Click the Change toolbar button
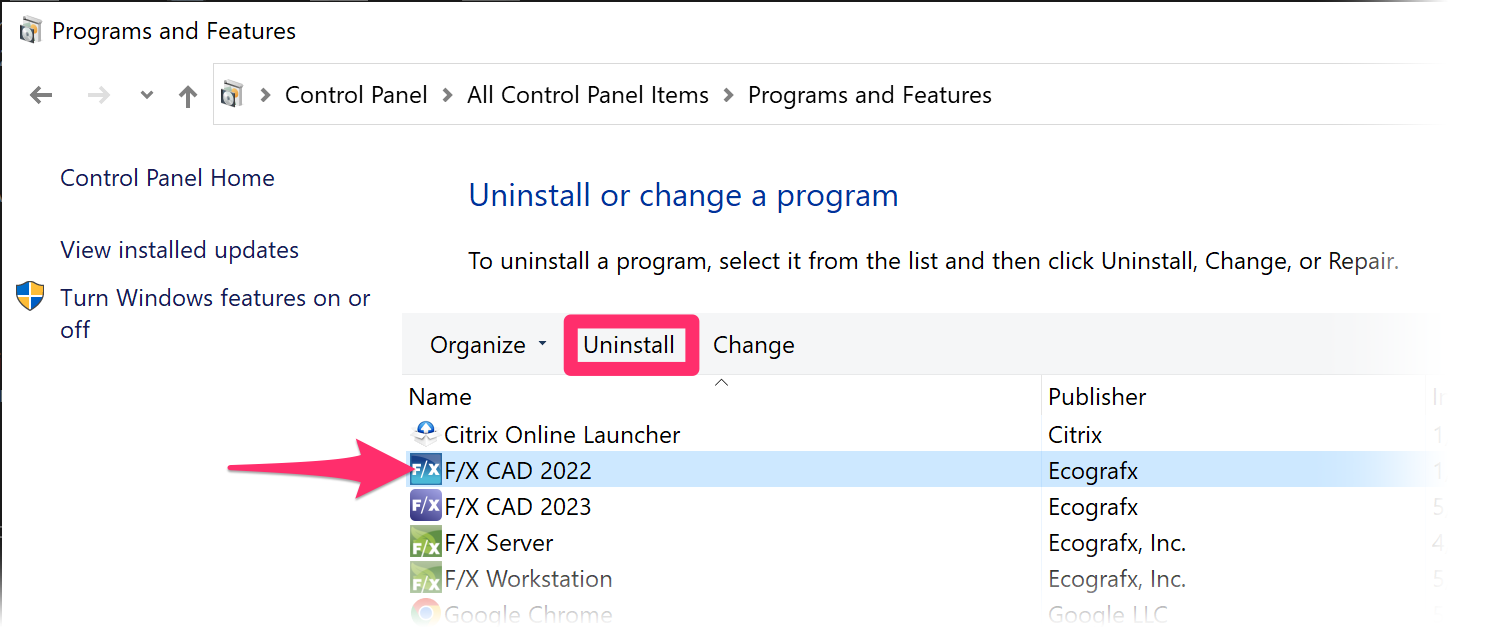The image size is (1496, 636). (754, 345)
